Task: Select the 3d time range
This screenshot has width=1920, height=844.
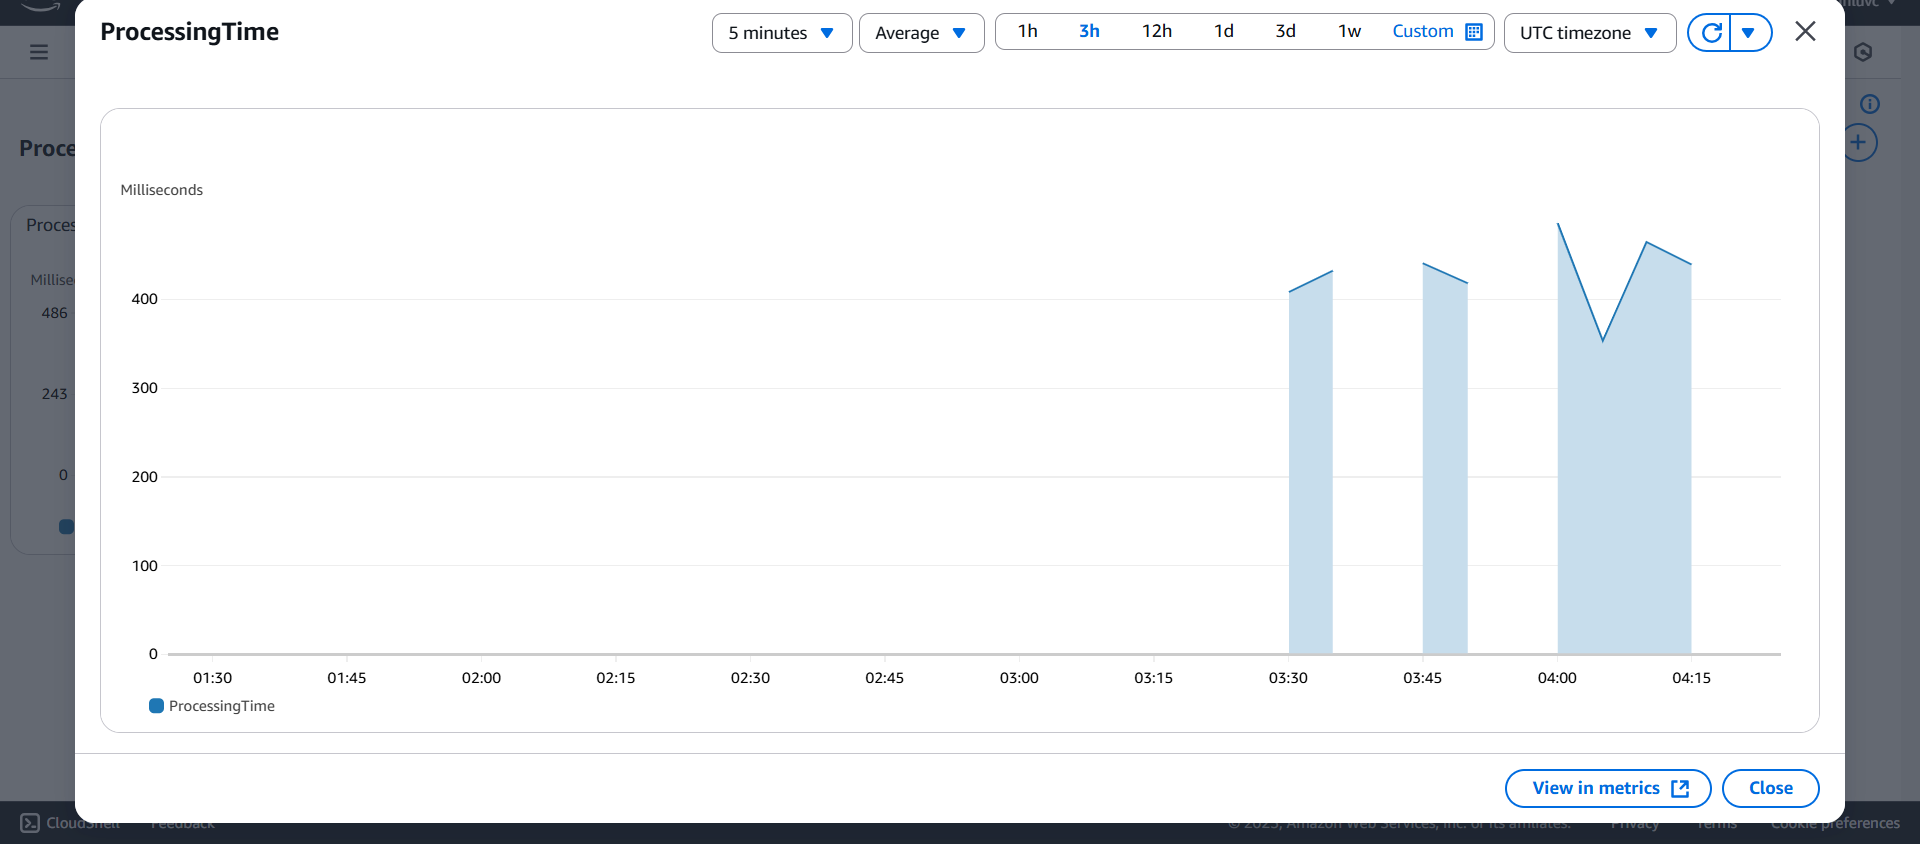Action: coord(1285,32)
